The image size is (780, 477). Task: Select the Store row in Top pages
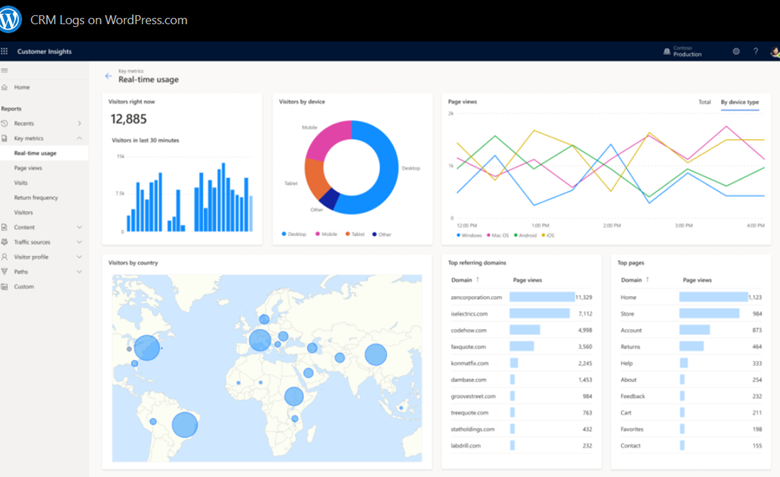[x=691, y=313]
